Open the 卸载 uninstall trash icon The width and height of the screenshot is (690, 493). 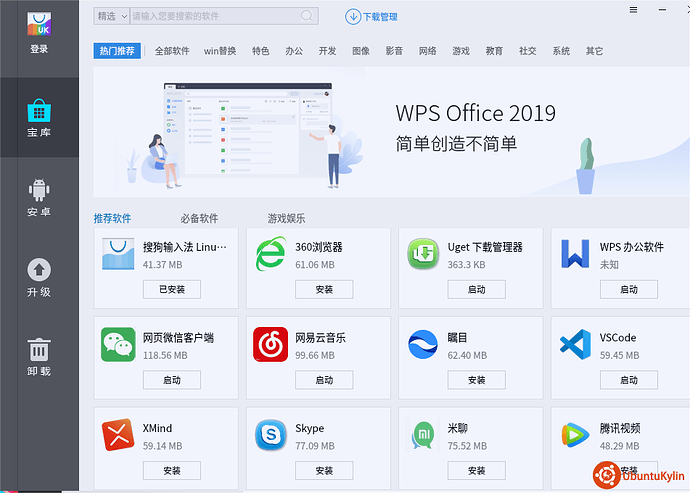[39, 350]
